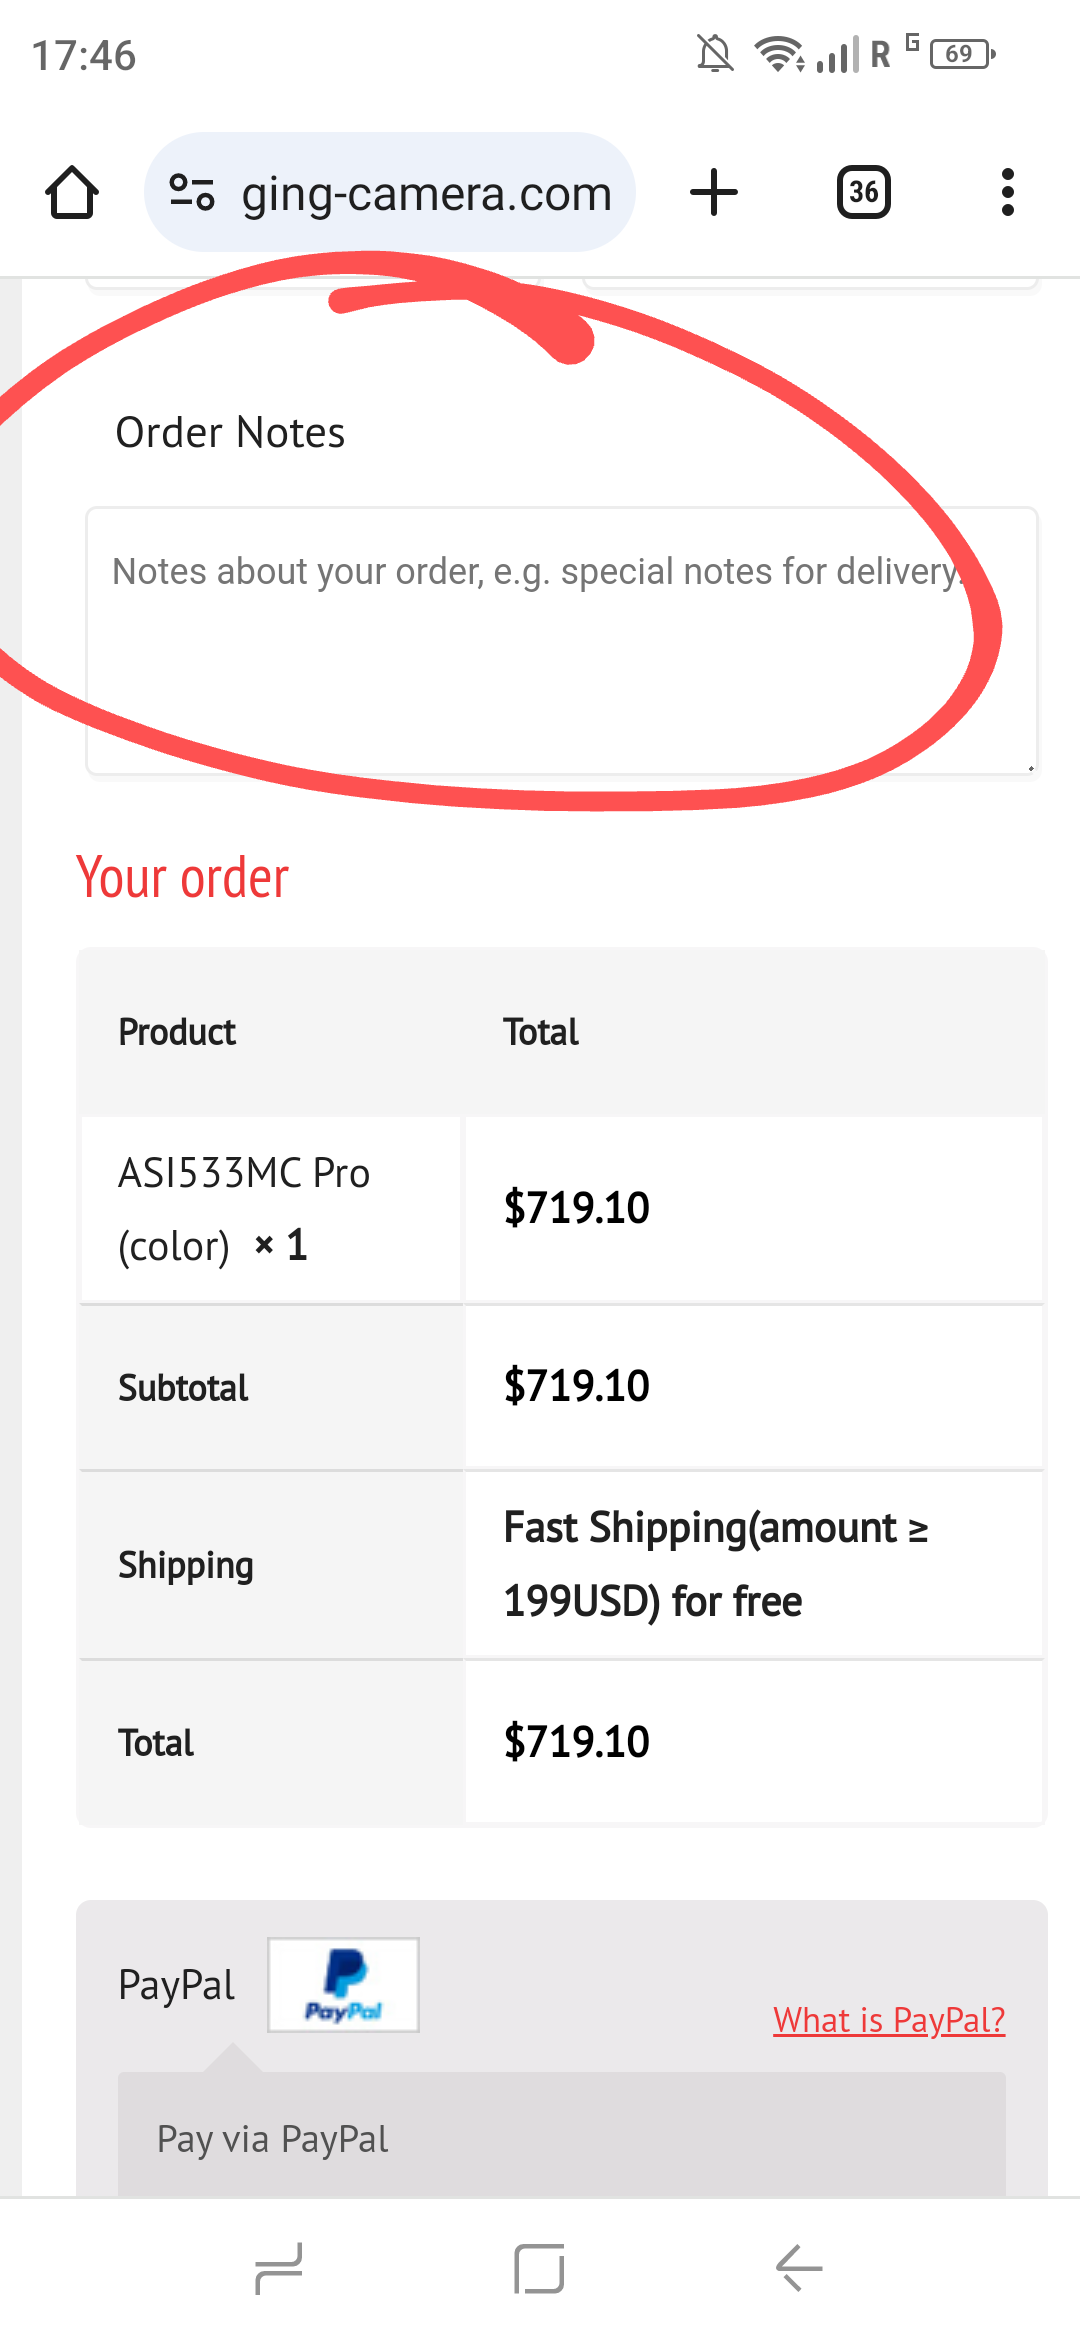Click the What is PayPal? link
This screenshot has height=2340, width=1080.
(x=888, y=2020)
